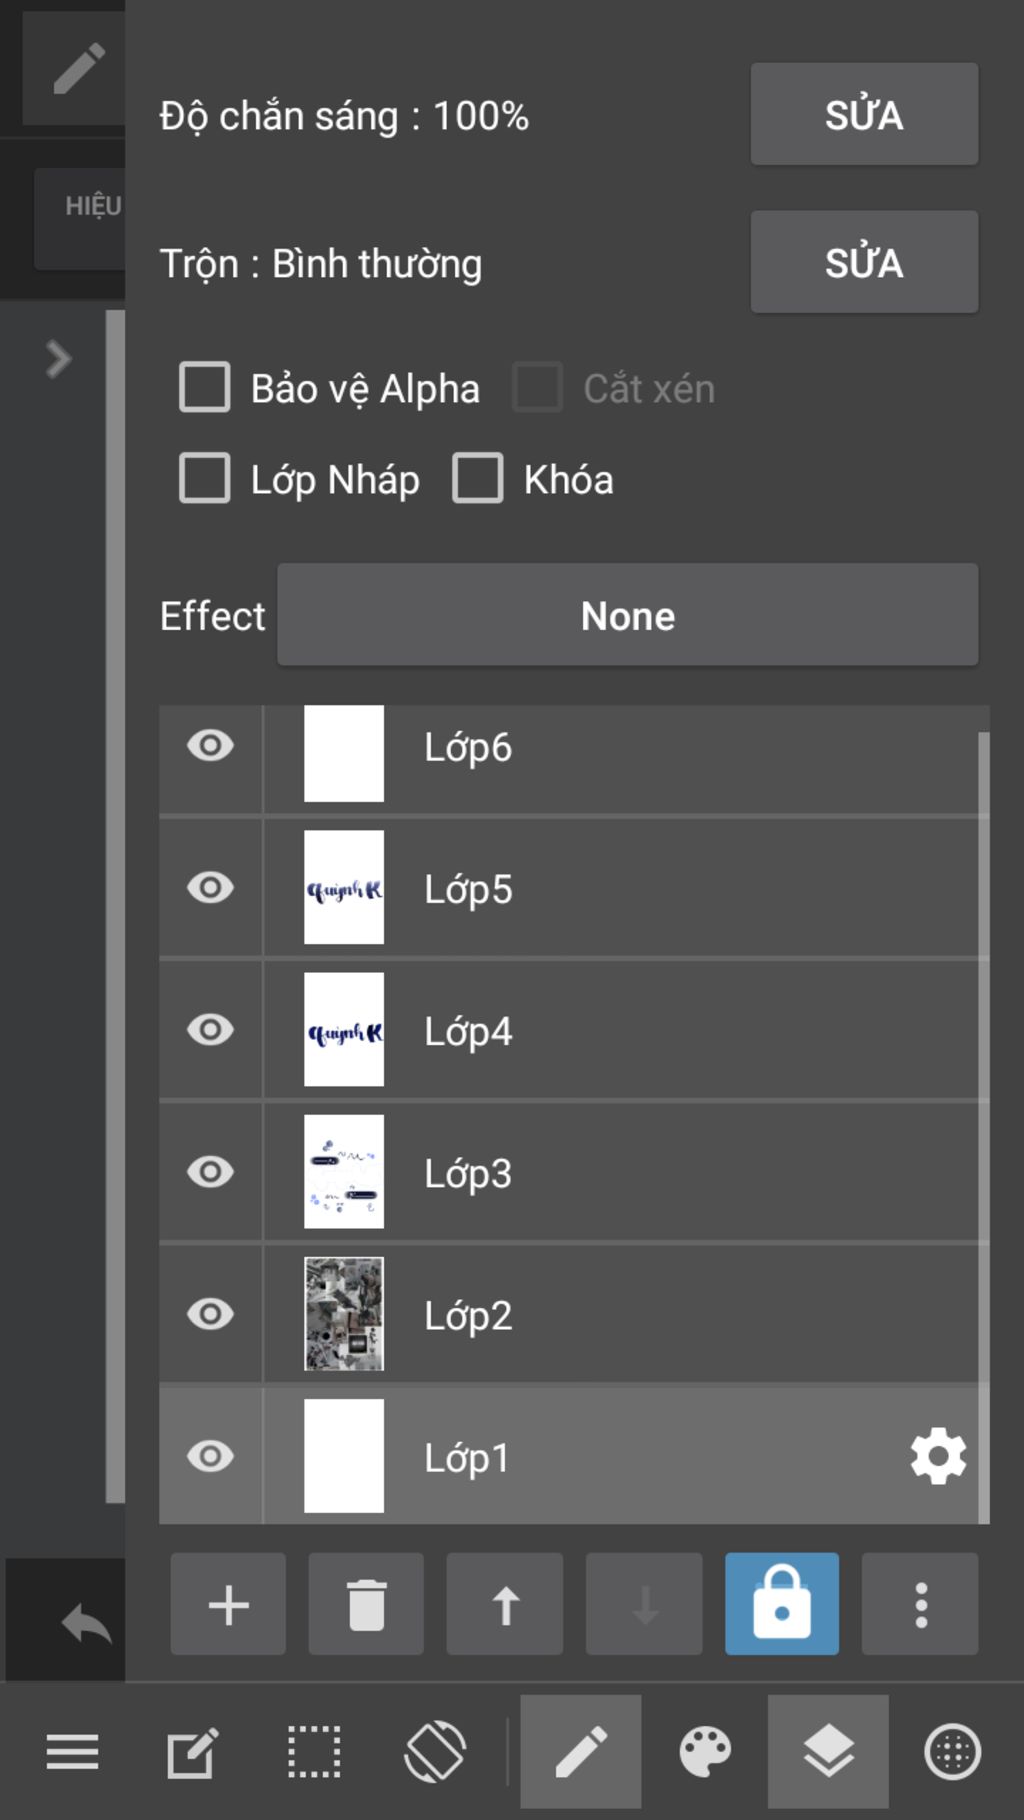
Task: Check the Lớp Nháp checkbox
Action: pos(205,478)
